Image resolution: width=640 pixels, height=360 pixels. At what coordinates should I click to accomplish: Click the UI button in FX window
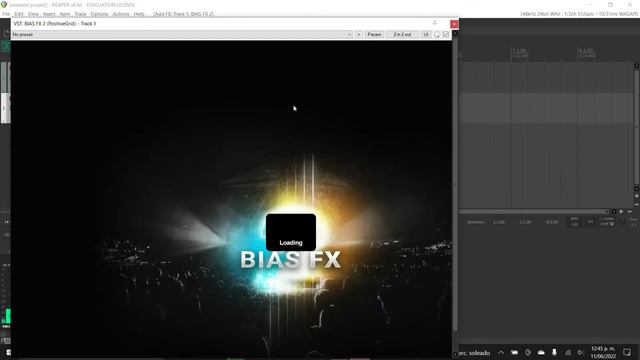click(x=426, y=35)
